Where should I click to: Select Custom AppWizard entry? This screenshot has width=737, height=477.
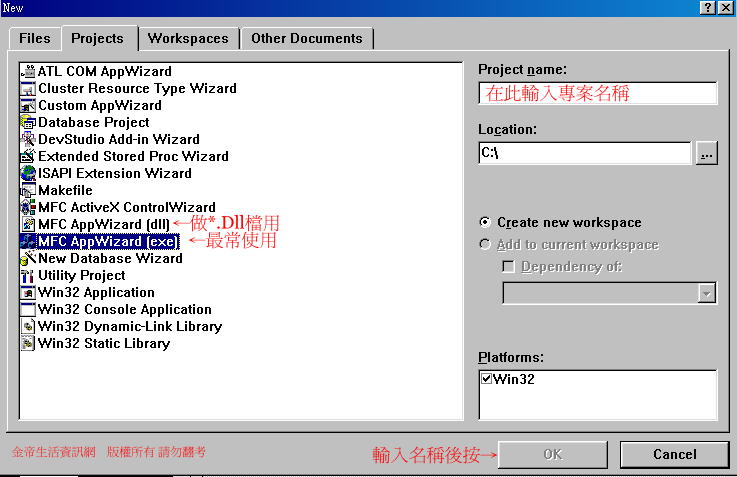(100, 105)
